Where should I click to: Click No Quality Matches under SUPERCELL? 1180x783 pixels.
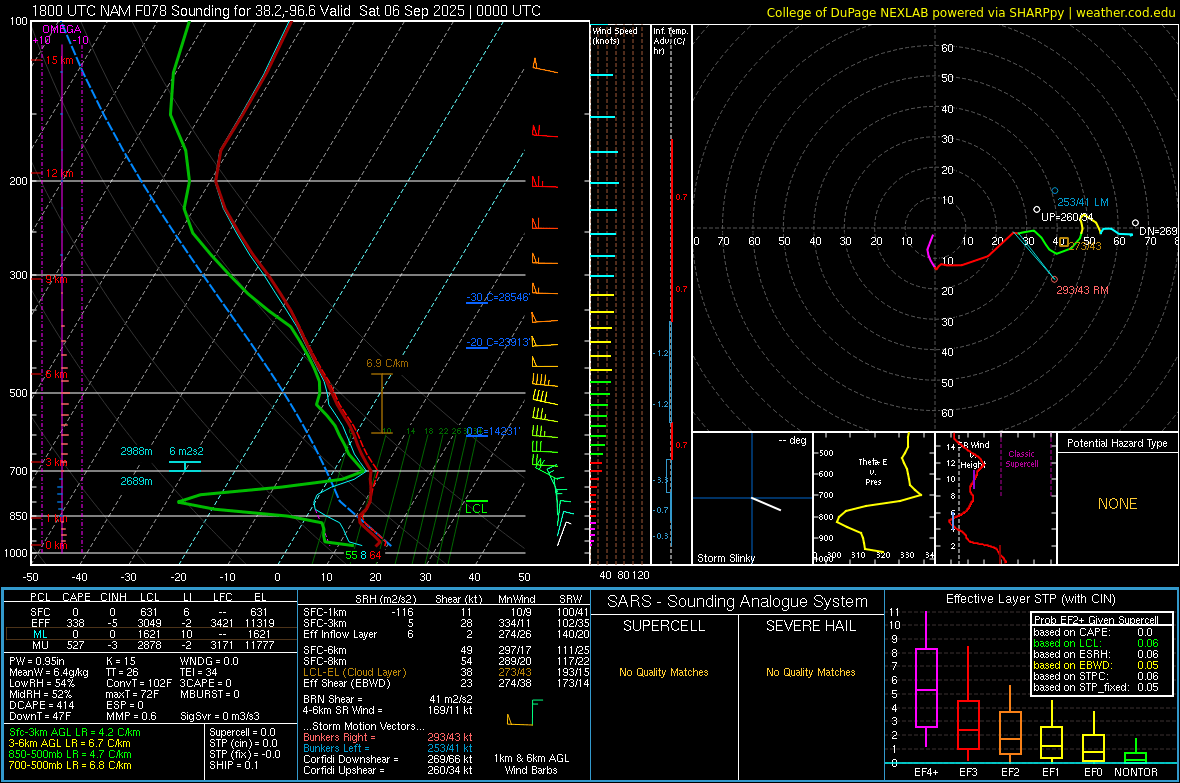pos(664,672)
